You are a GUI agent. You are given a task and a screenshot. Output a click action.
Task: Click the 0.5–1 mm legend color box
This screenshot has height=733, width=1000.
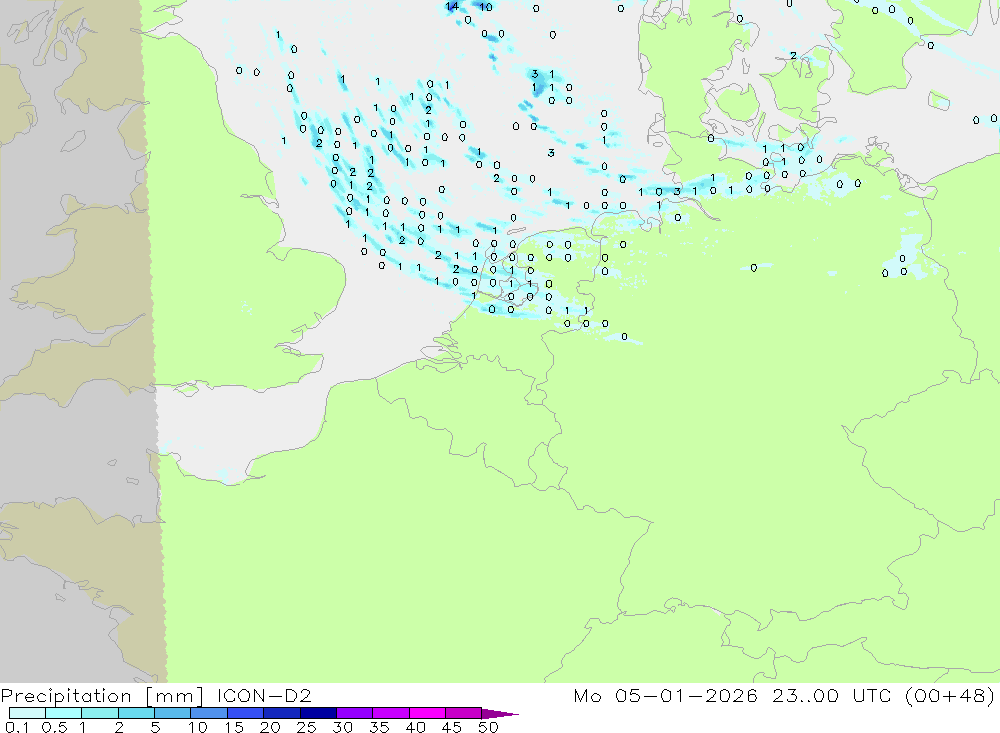pos(63,713)
